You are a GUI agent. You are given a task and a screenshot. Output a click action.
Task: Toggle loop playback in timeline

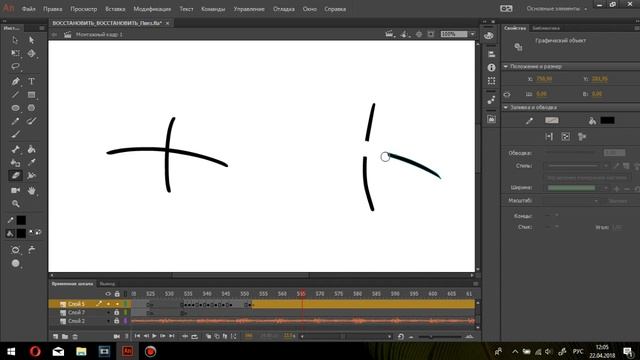click(195, 336)
